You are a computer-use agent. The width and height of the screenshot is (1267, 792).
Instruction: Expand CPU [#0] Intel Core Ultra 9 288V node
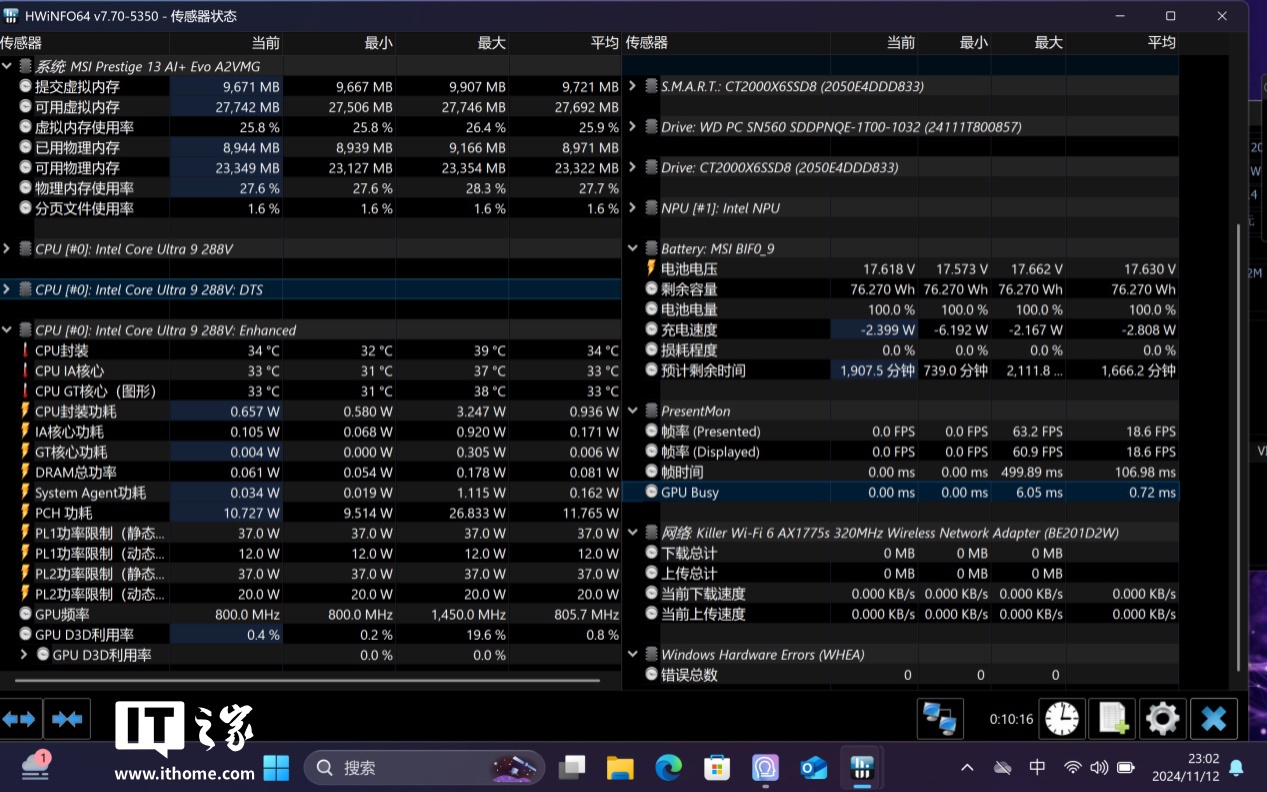pos(7,249)
